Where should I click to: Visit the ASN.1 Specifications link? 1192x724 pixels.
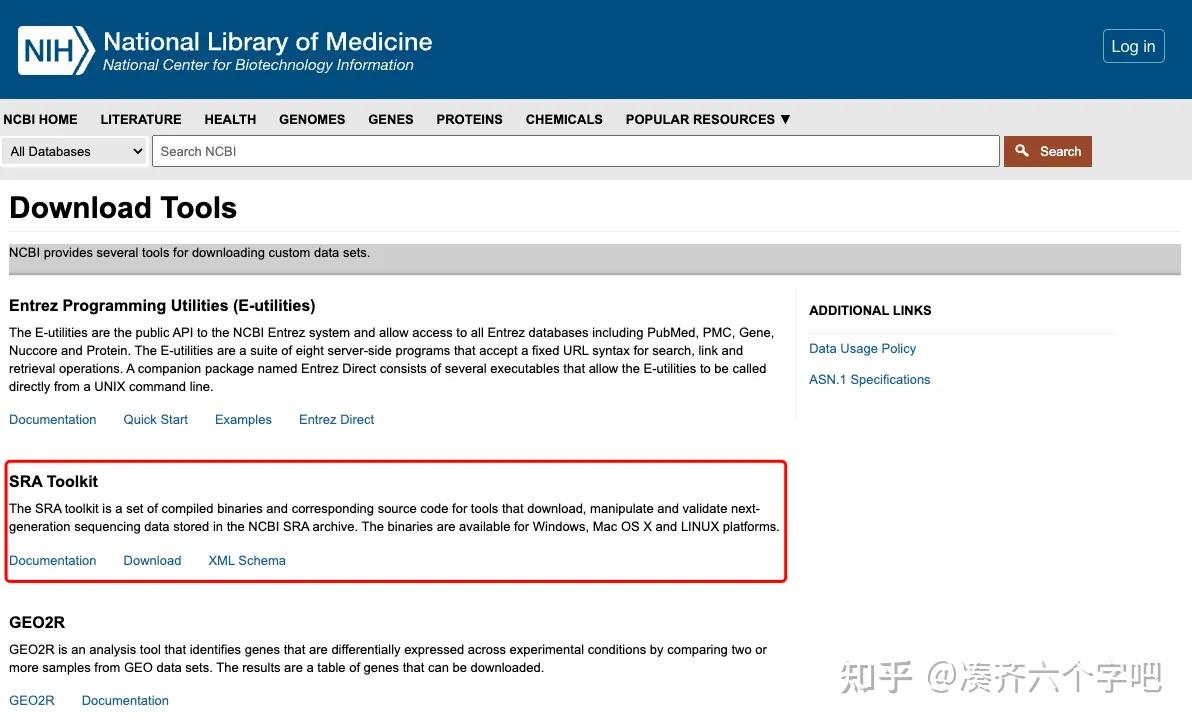coord(869,379)
